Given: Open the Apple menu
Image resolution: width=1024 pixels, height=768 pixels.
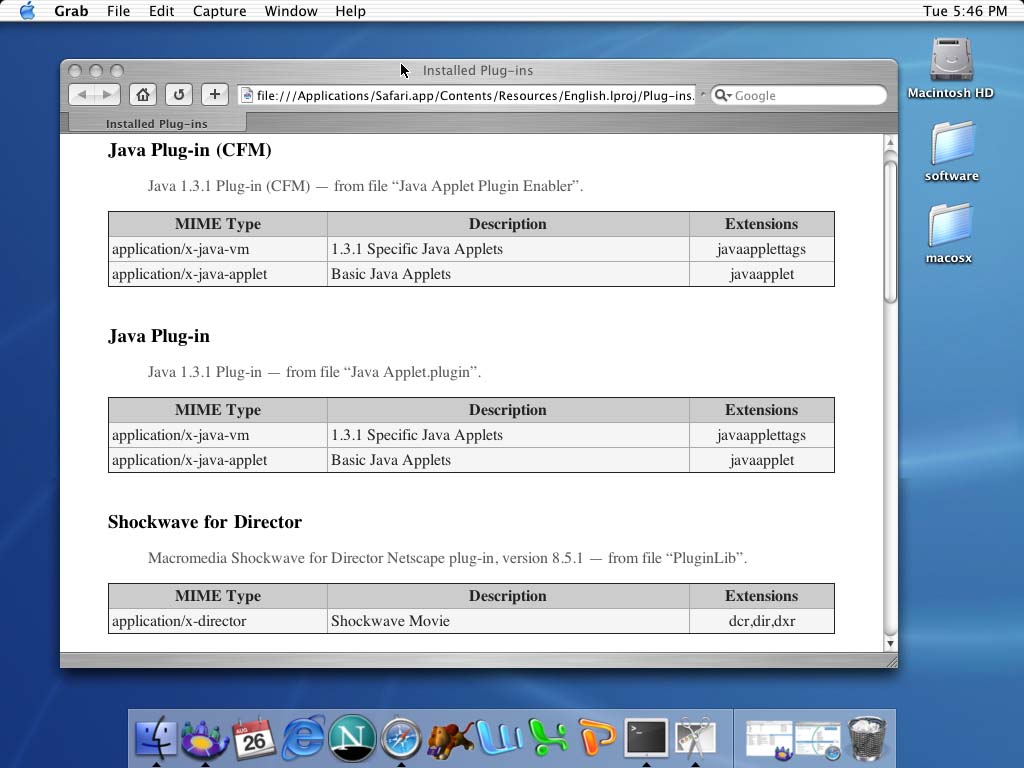Looking at the screenshot, I should (27, 11).
